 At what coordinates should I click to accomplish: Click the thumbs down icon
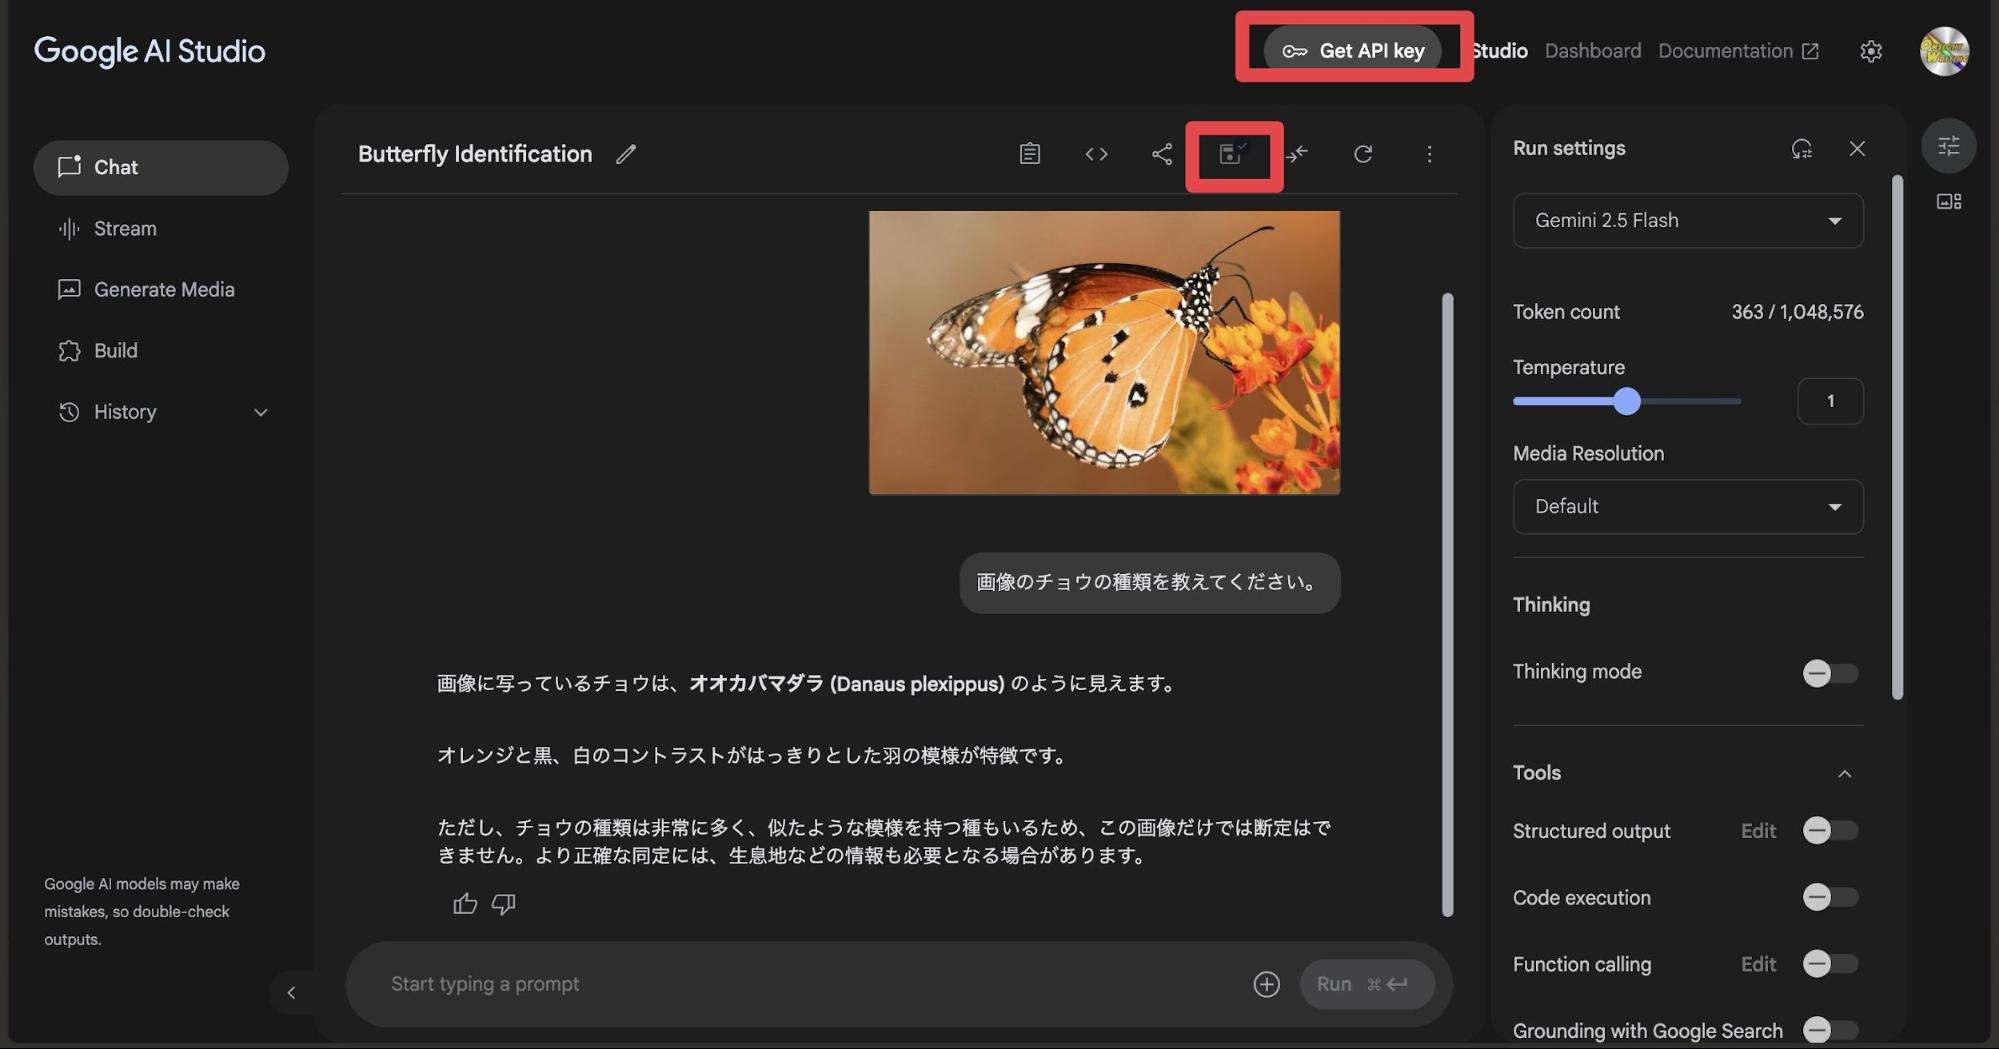click(503, 904)
